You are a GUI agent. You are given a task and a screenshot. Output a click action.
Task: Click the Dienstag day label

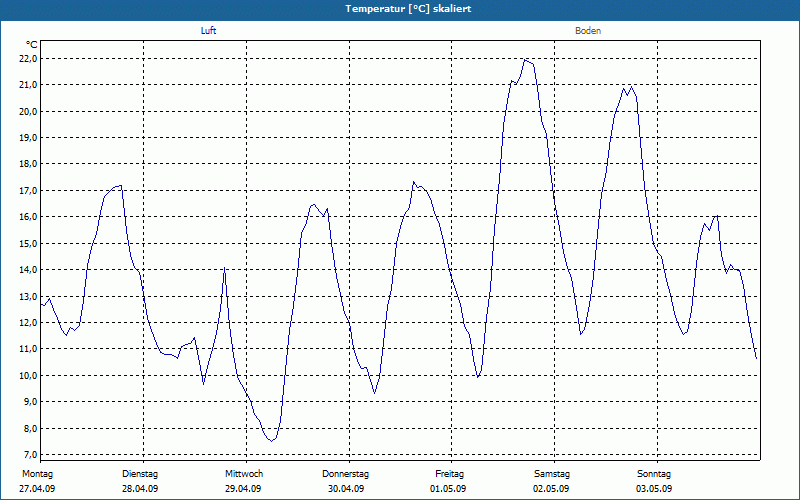[x=140, y=474]
